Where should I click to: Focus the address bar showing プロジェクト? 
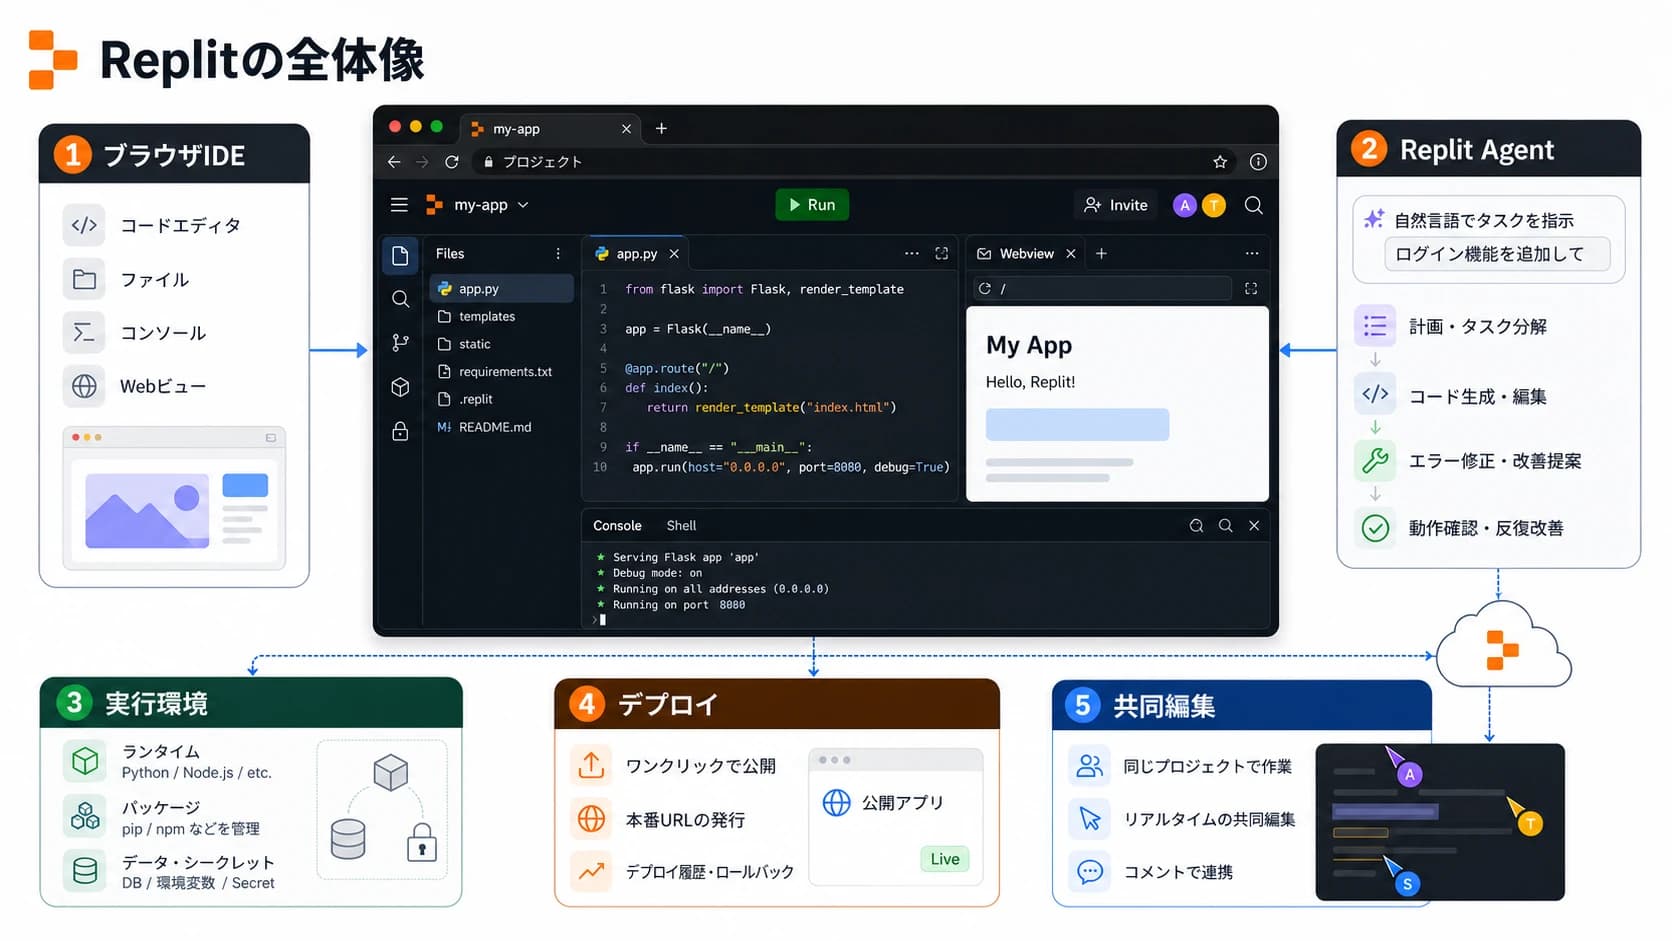(x=855, y=162)
